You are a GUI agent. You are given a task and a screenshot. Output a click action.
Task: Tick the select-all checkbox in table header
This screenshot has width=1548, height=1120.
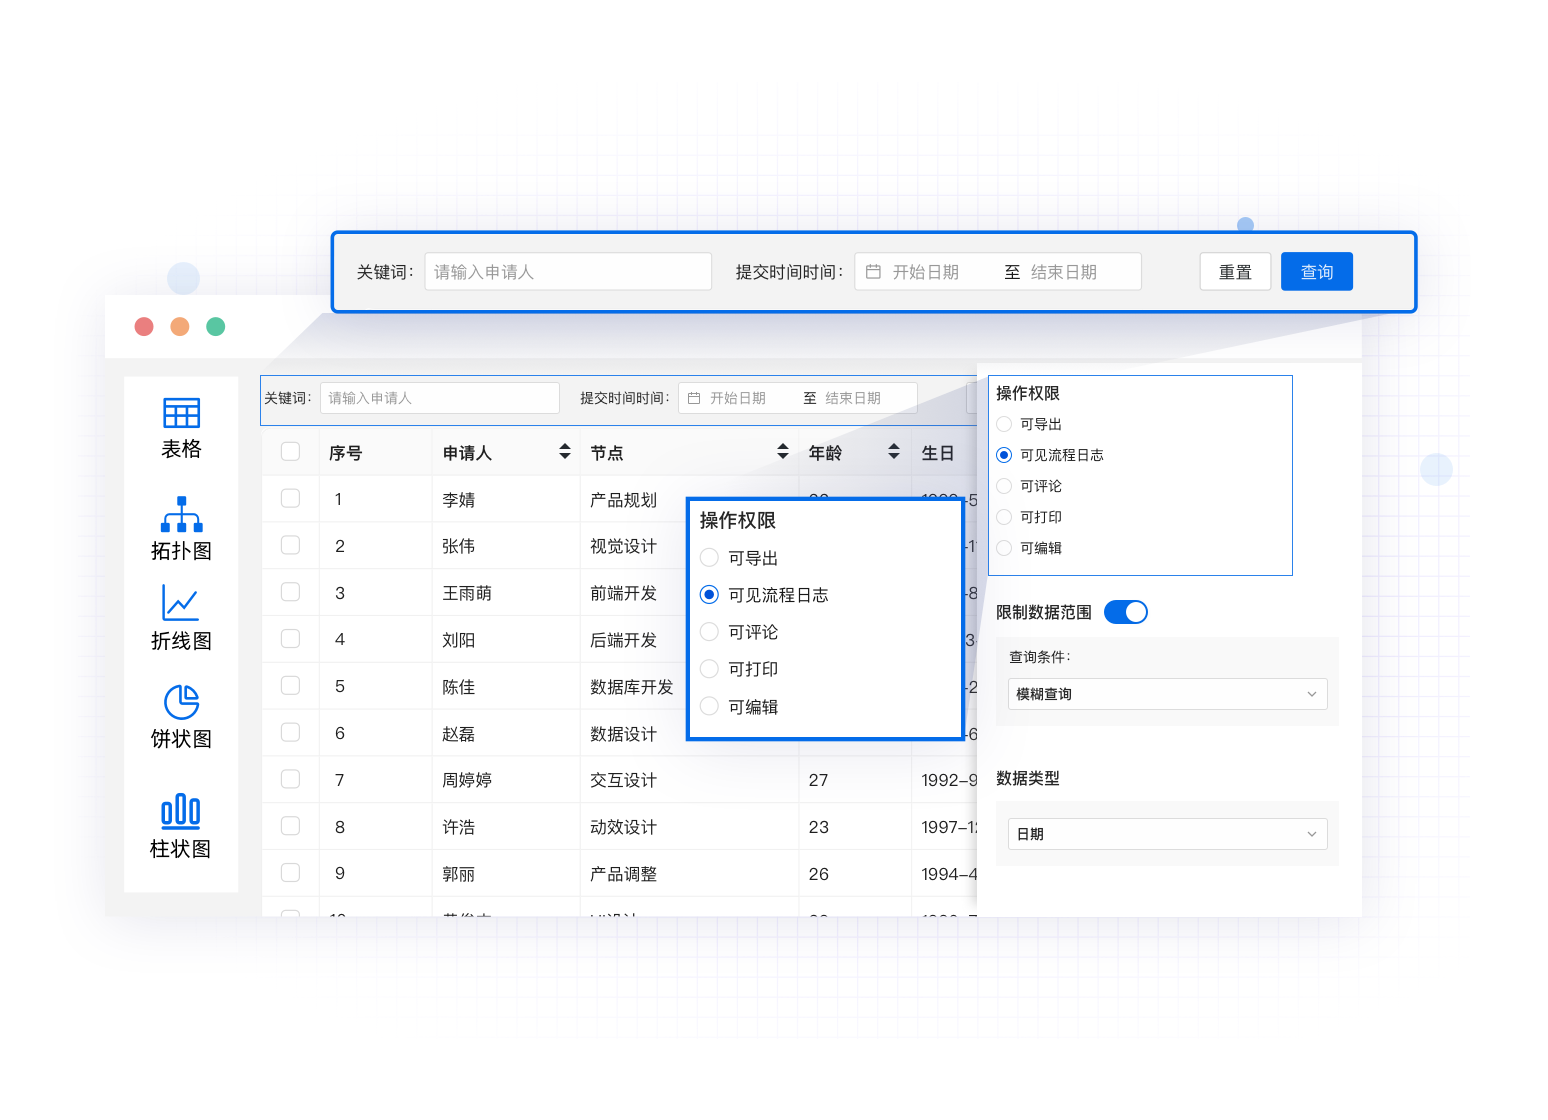(x=291, y=451)
